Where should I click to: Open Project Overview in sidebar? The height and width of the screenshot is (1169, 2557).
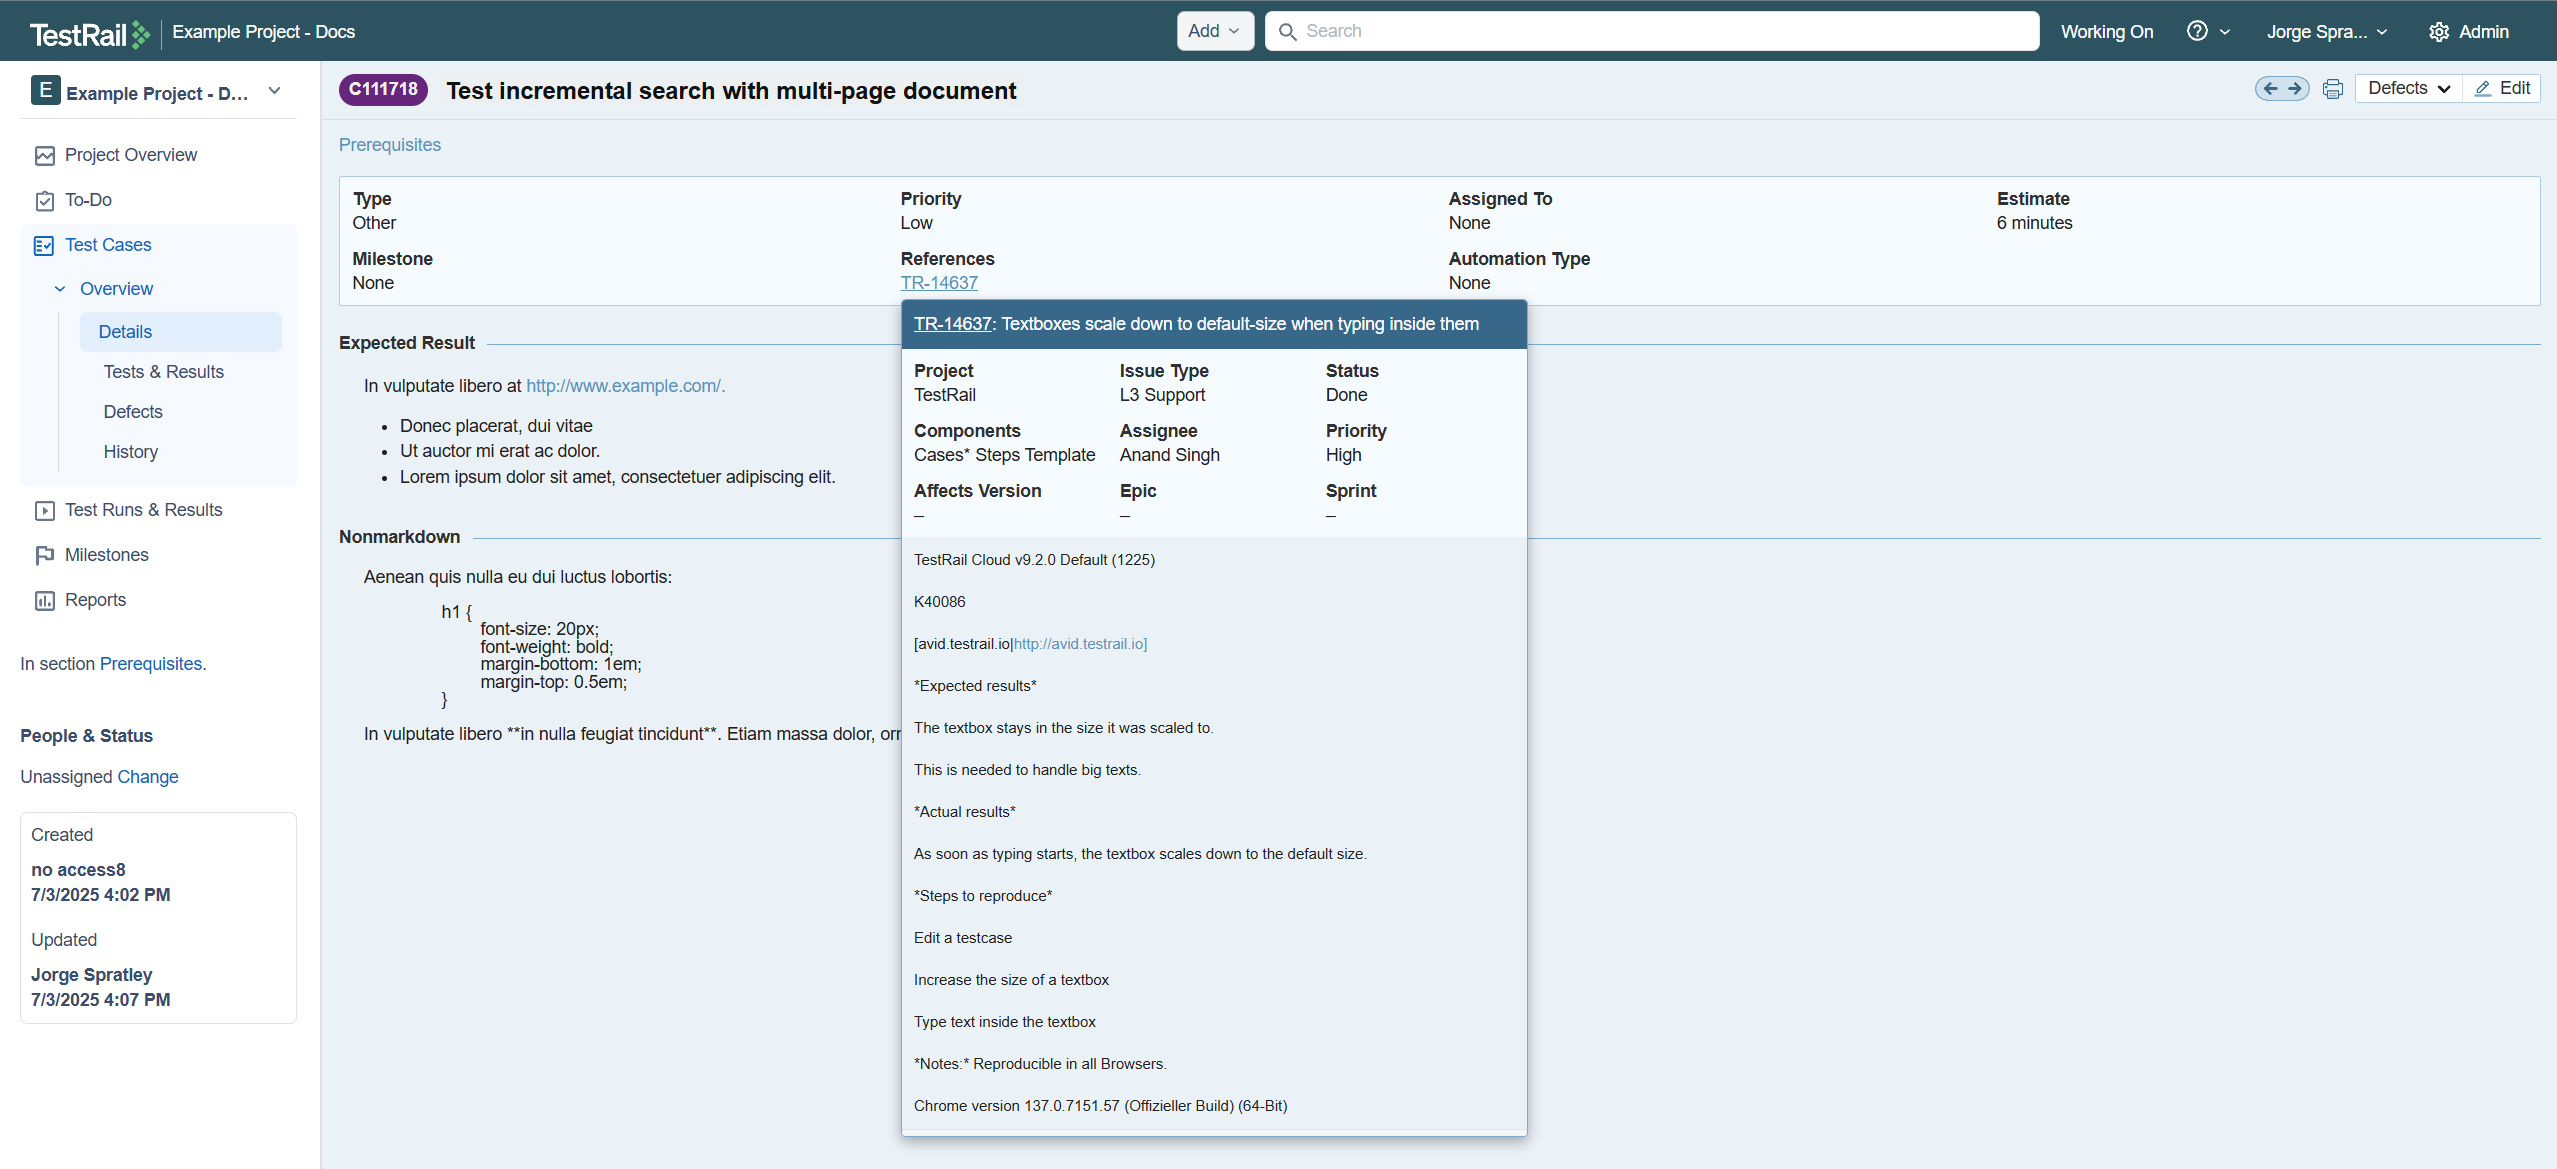(x=130, y=155)
